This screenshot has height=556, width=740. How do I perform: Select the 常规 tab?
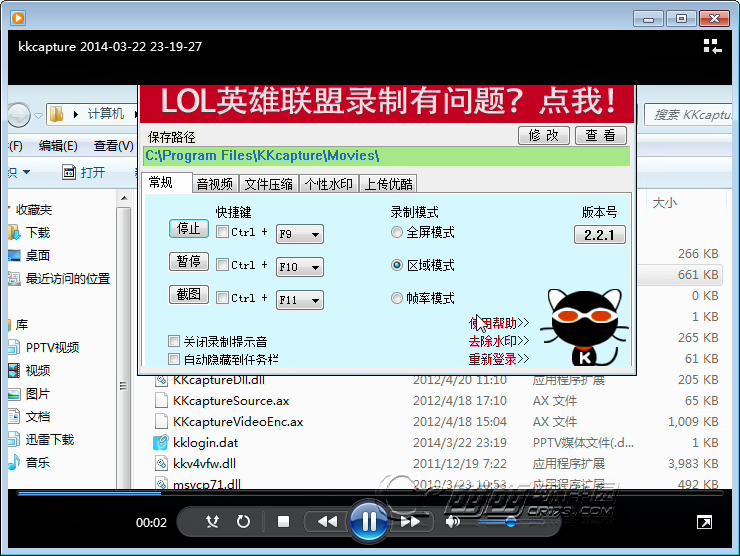pos(167,183)
